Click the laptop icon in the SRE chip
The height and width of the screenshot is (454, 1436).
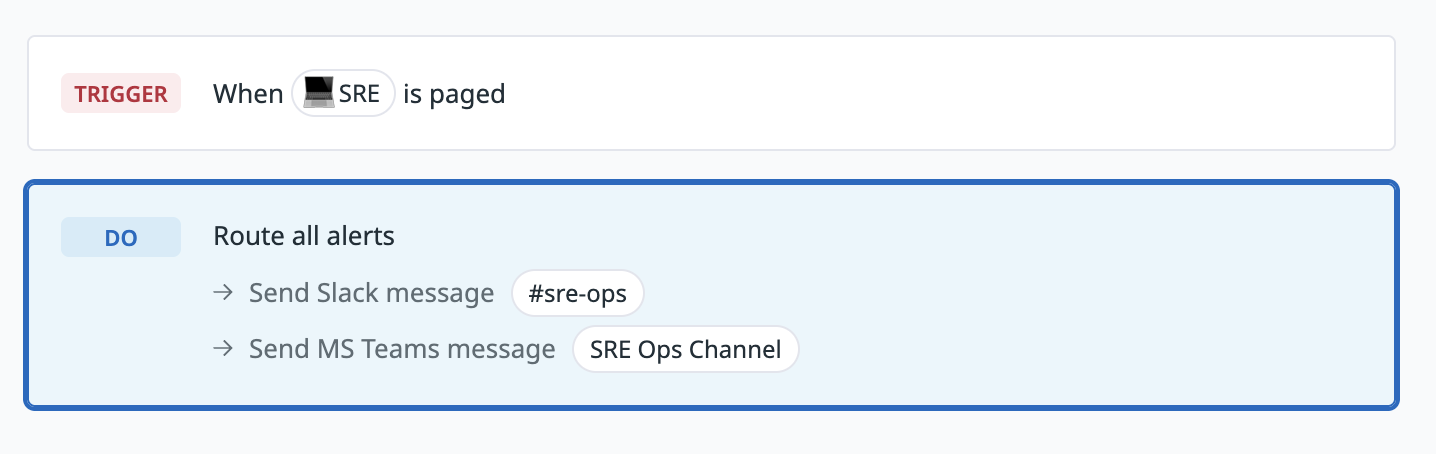320,94
